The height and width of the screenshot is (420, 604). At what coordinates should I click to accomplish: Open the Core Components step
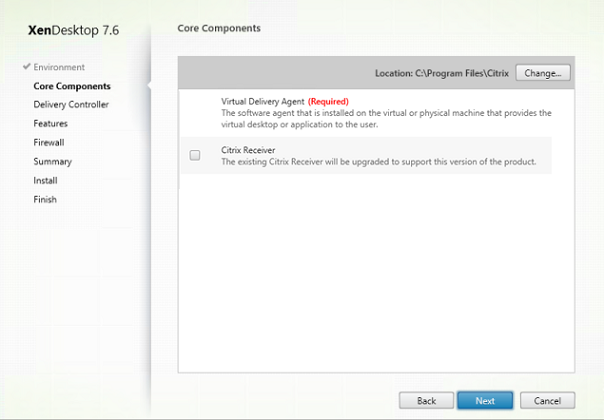[x=72, y=86]
